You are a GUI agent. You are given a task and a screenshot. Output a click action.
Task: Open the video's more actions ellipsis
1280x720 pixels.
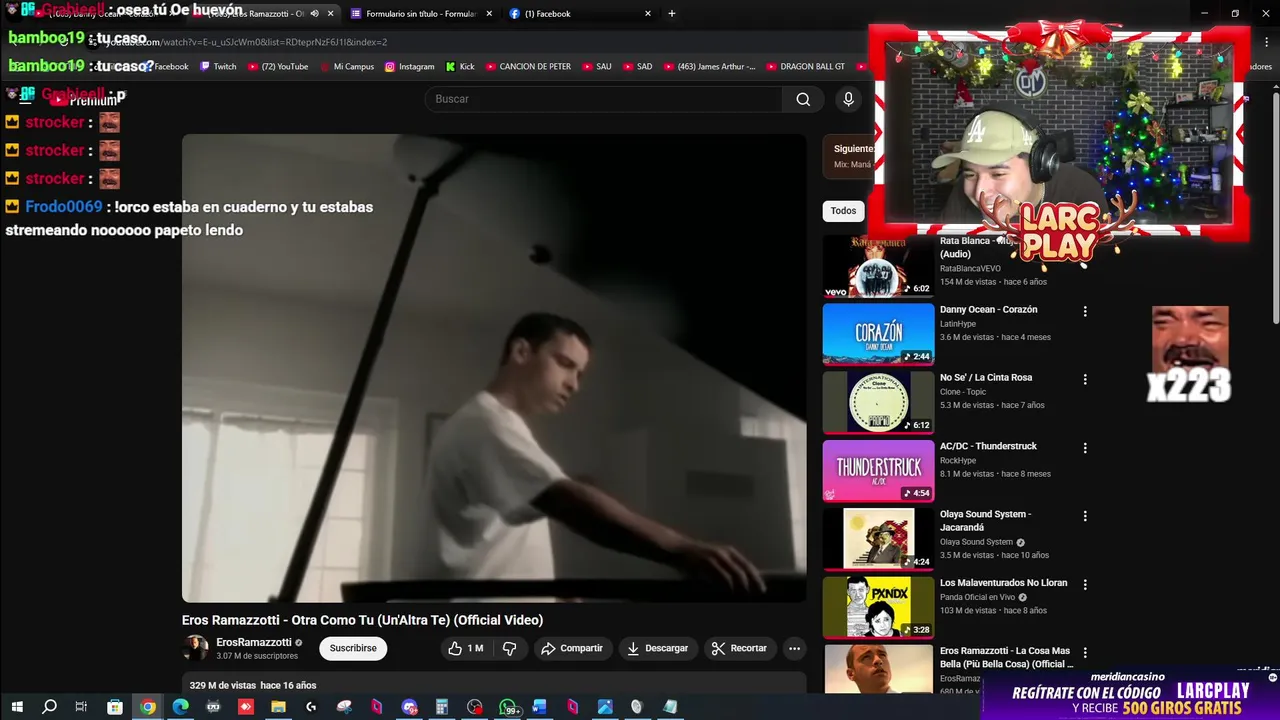[x=794, y=648]
